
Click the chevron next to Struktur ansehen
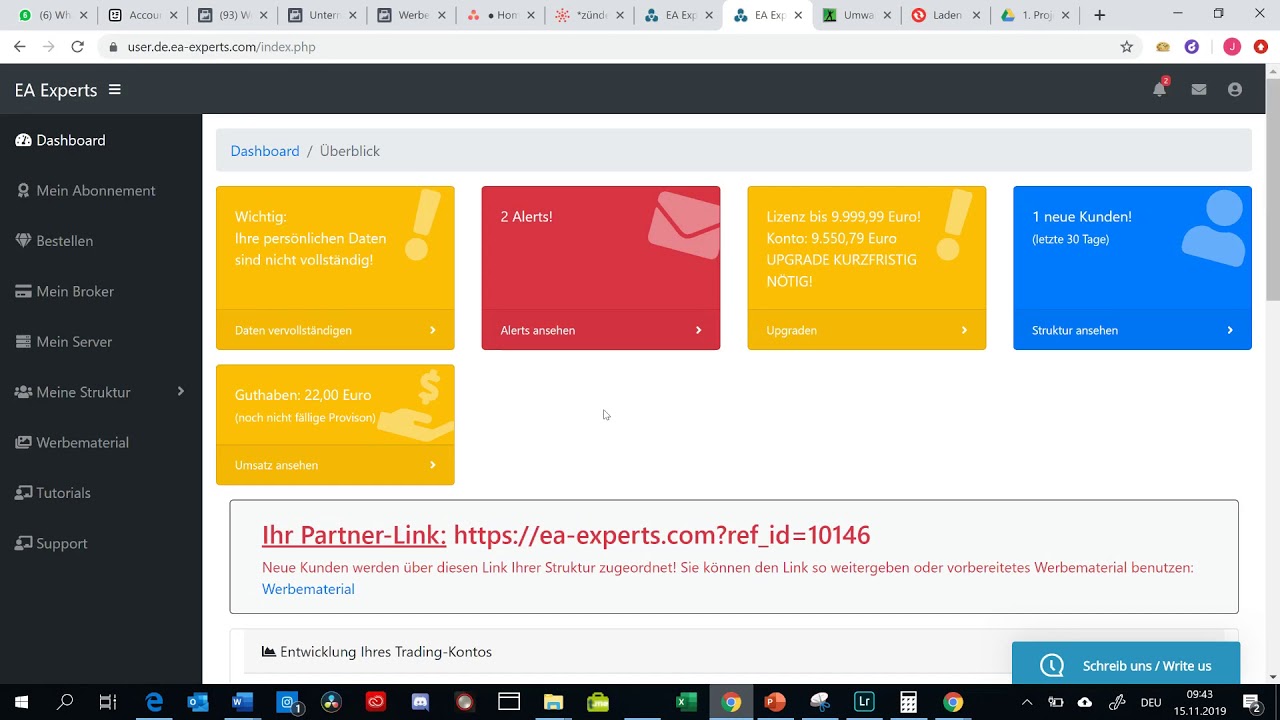[1230, 330]
